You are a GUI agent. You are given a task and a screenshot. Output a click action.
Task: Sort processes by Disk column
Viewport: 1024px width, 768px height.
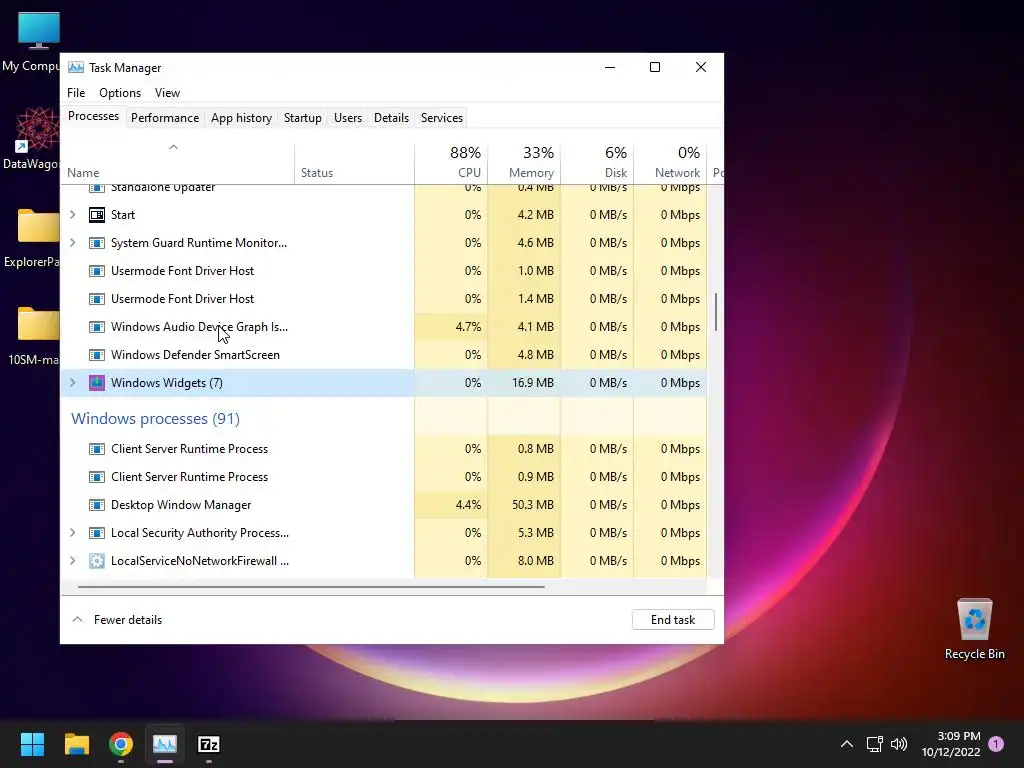598,163
